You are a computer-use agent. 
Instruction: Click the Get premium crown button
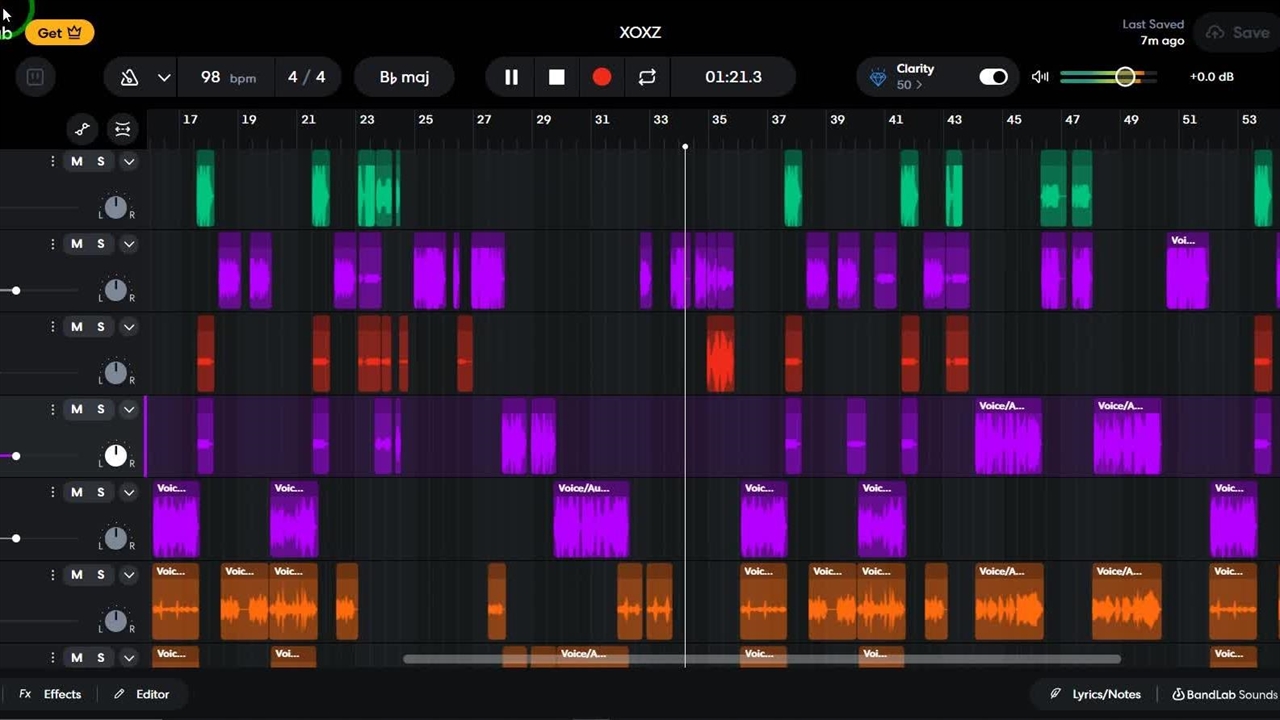(60, 33)
